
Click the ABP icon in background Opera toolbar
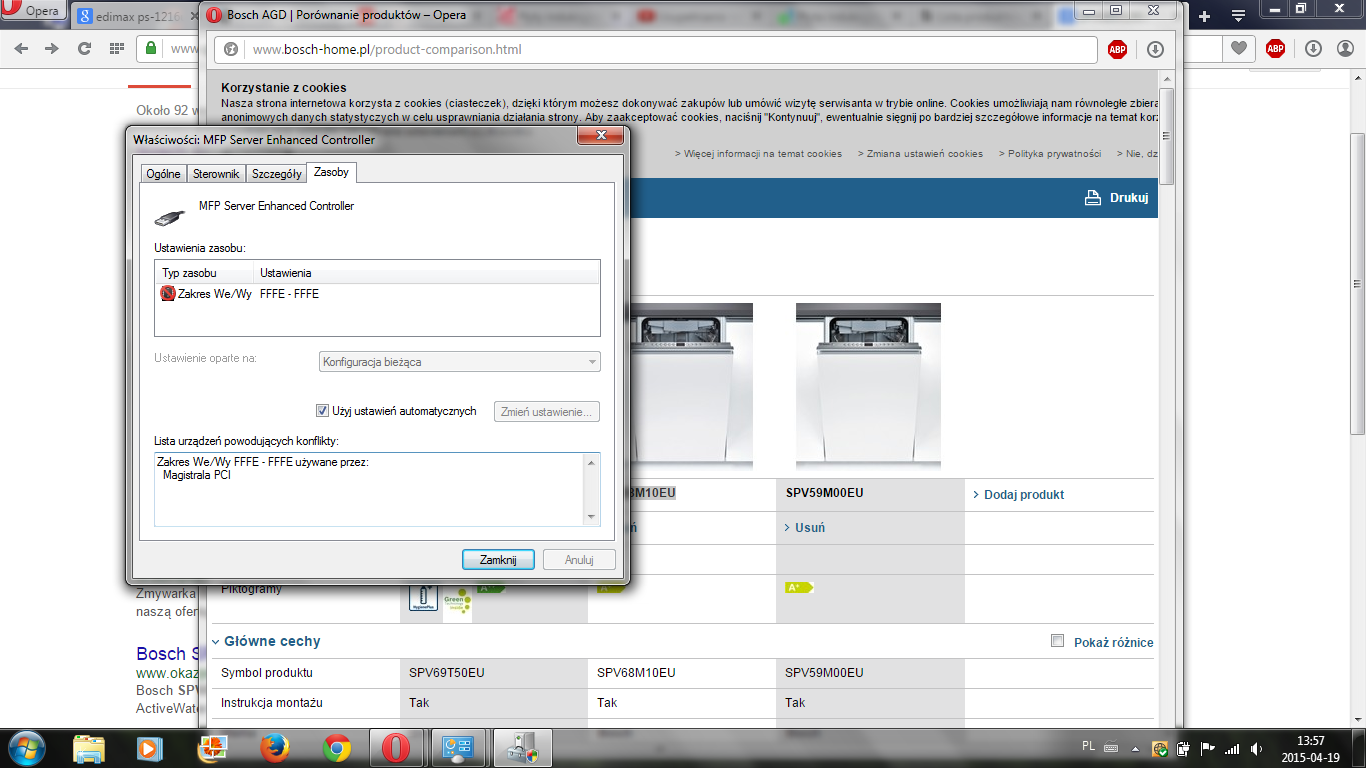point(1275,48)
